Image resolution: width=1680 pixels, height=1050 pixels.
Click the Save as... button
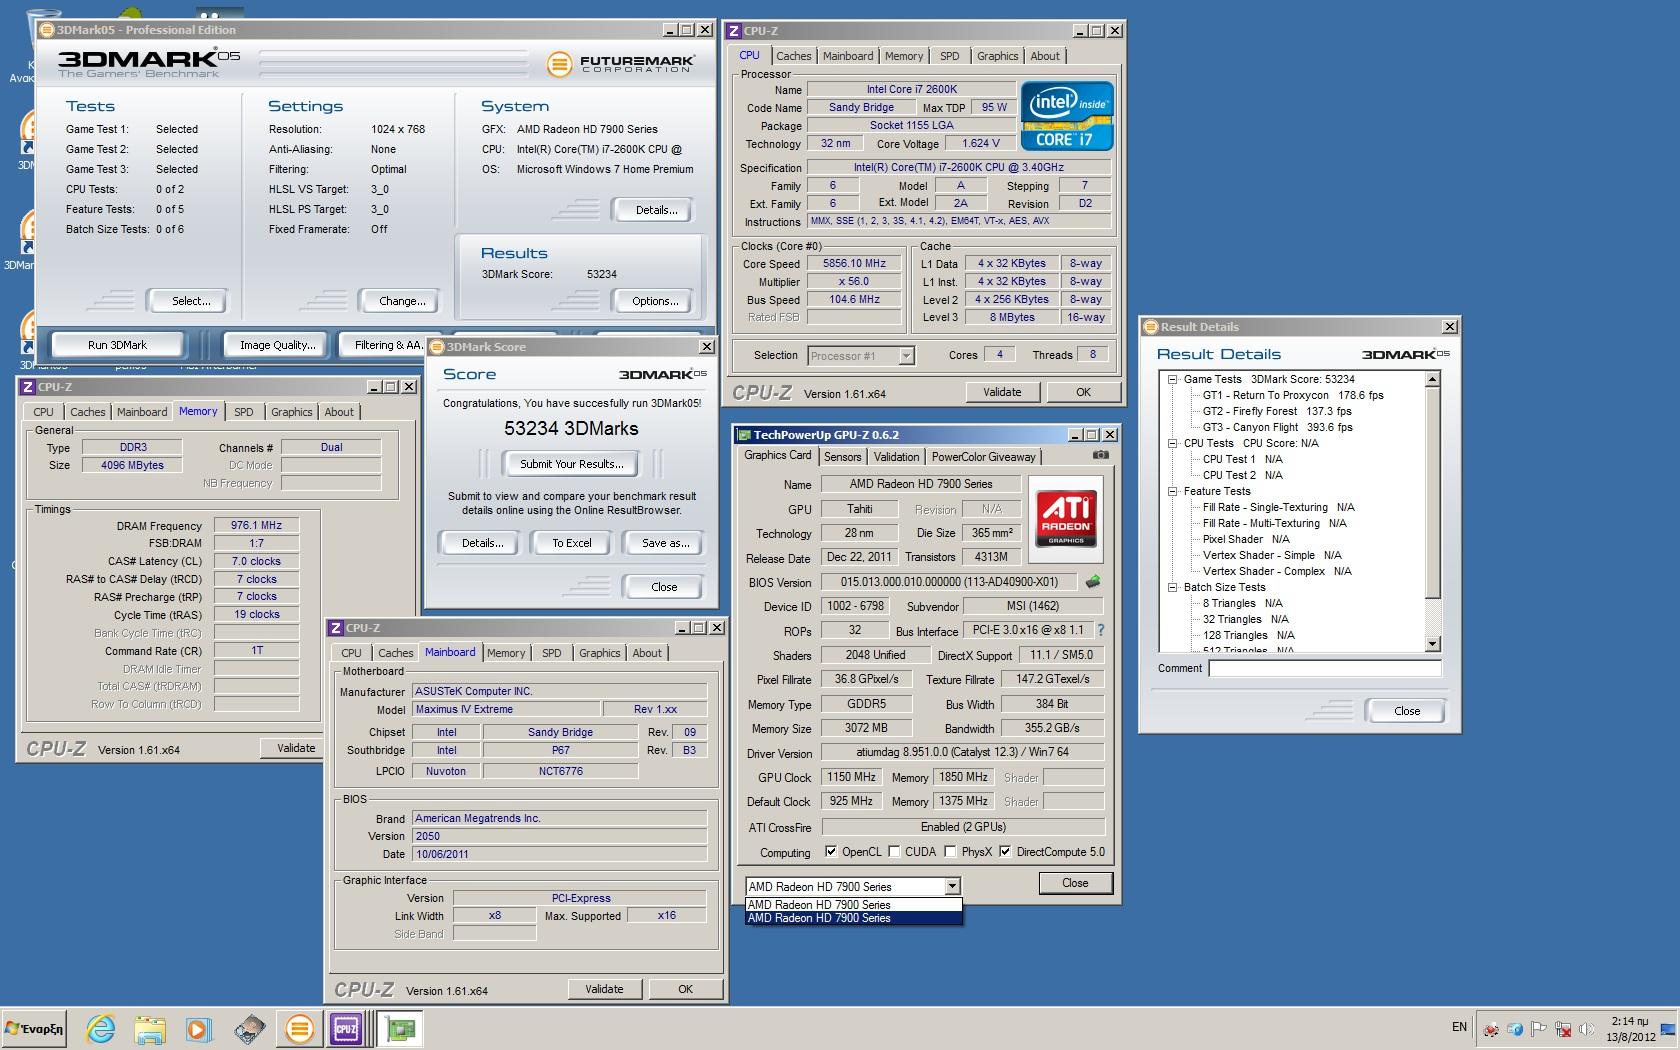click(665, 543)
